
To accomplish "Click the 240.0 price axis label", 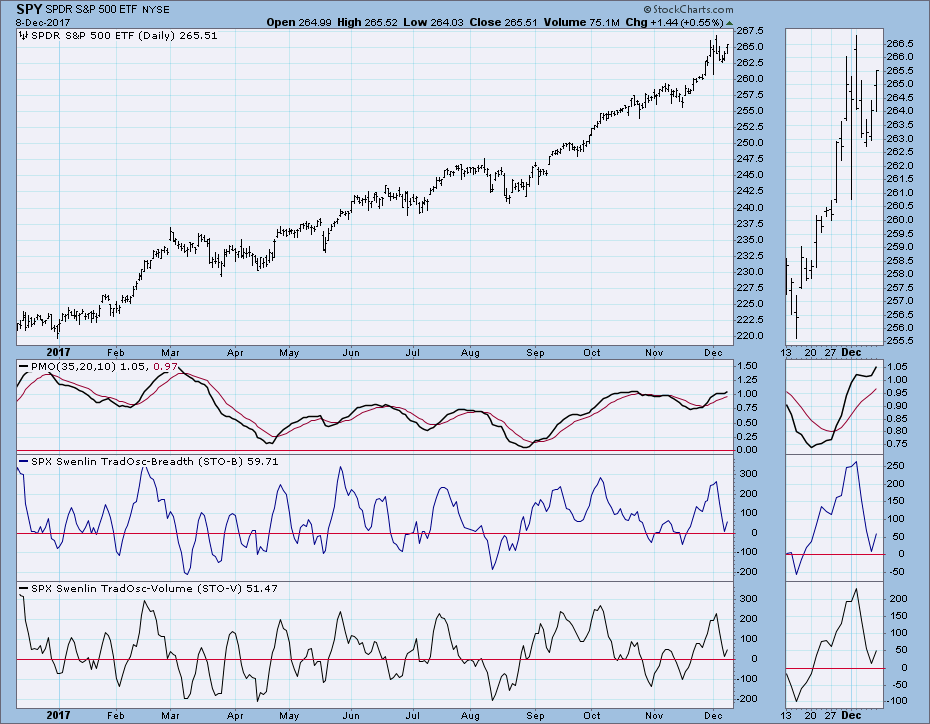I will (750, 208).
